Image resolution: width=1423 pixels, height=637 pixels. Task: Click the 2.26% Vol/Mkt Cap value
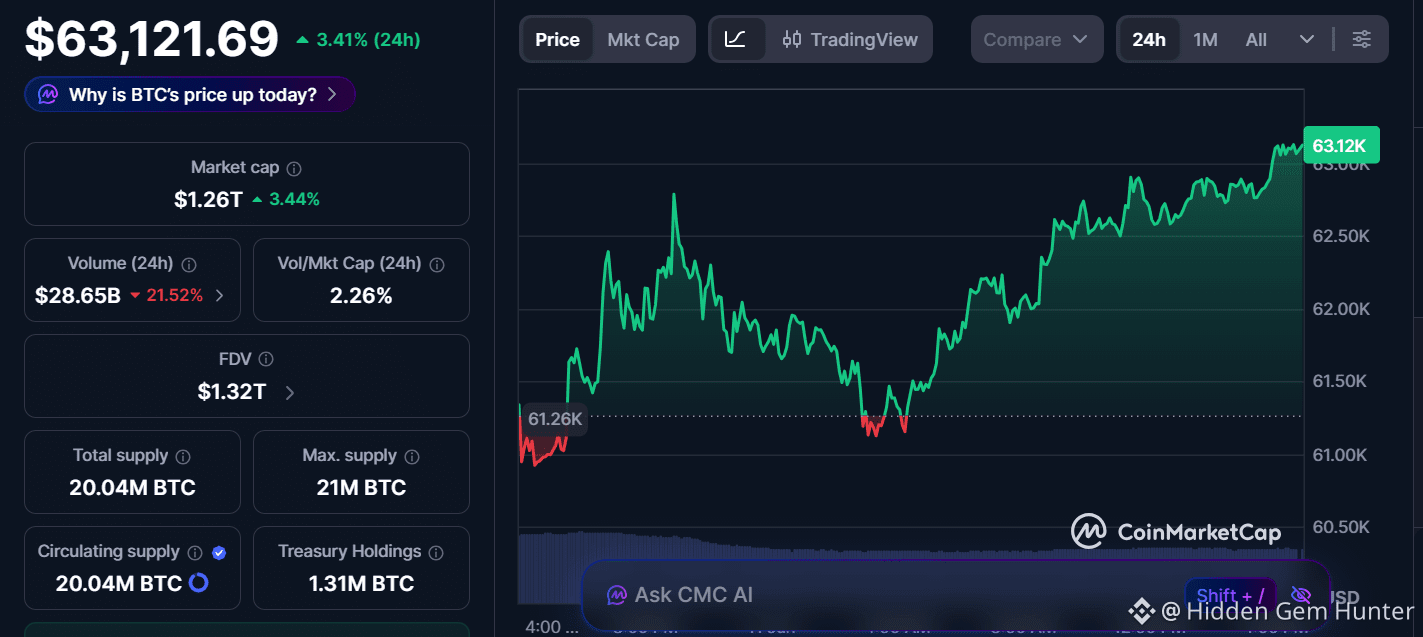(361, 296)
